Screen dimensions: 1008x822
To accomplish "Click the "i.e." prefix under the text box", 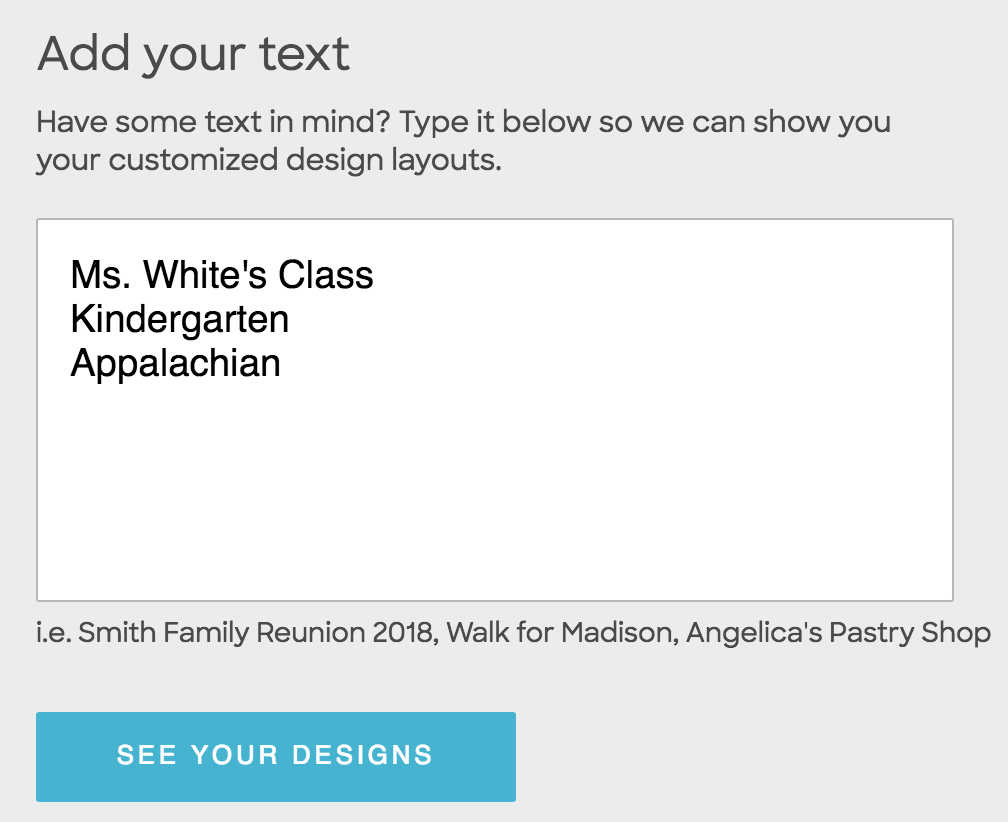I will pos(54,632).
